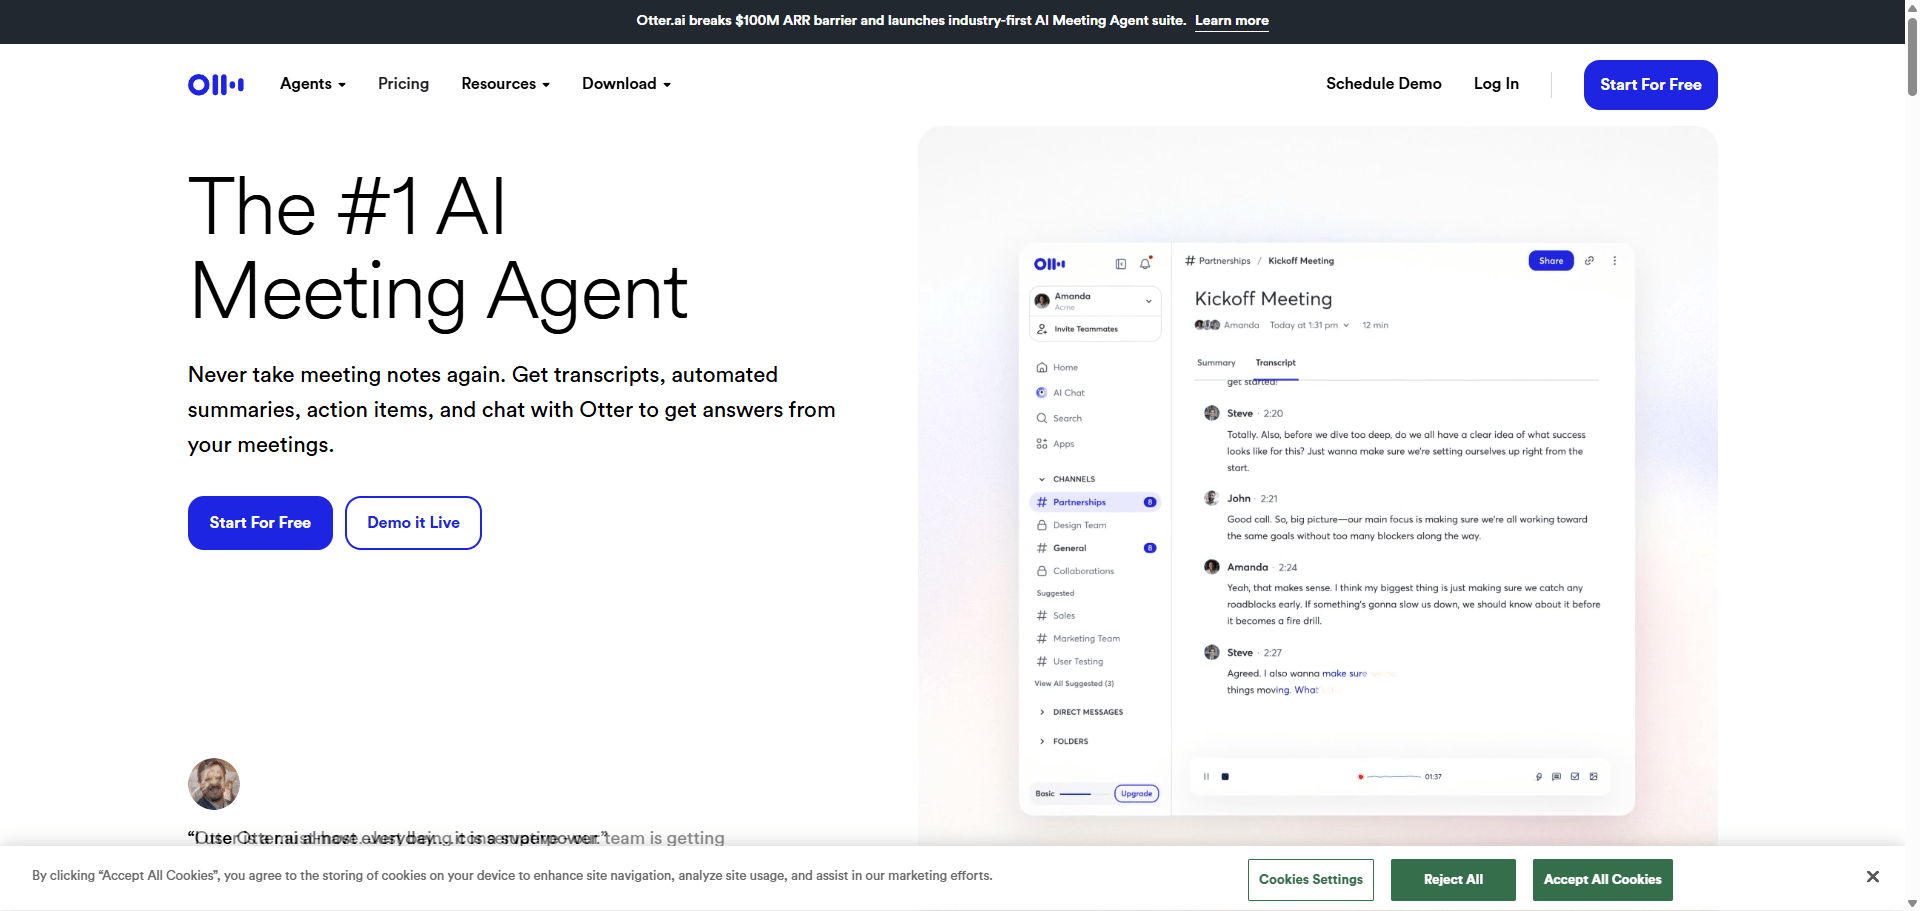The width and height of the screenshot is (1920, 911).
Task: Click the Demo it Live button
Action: tap(413, 523)
